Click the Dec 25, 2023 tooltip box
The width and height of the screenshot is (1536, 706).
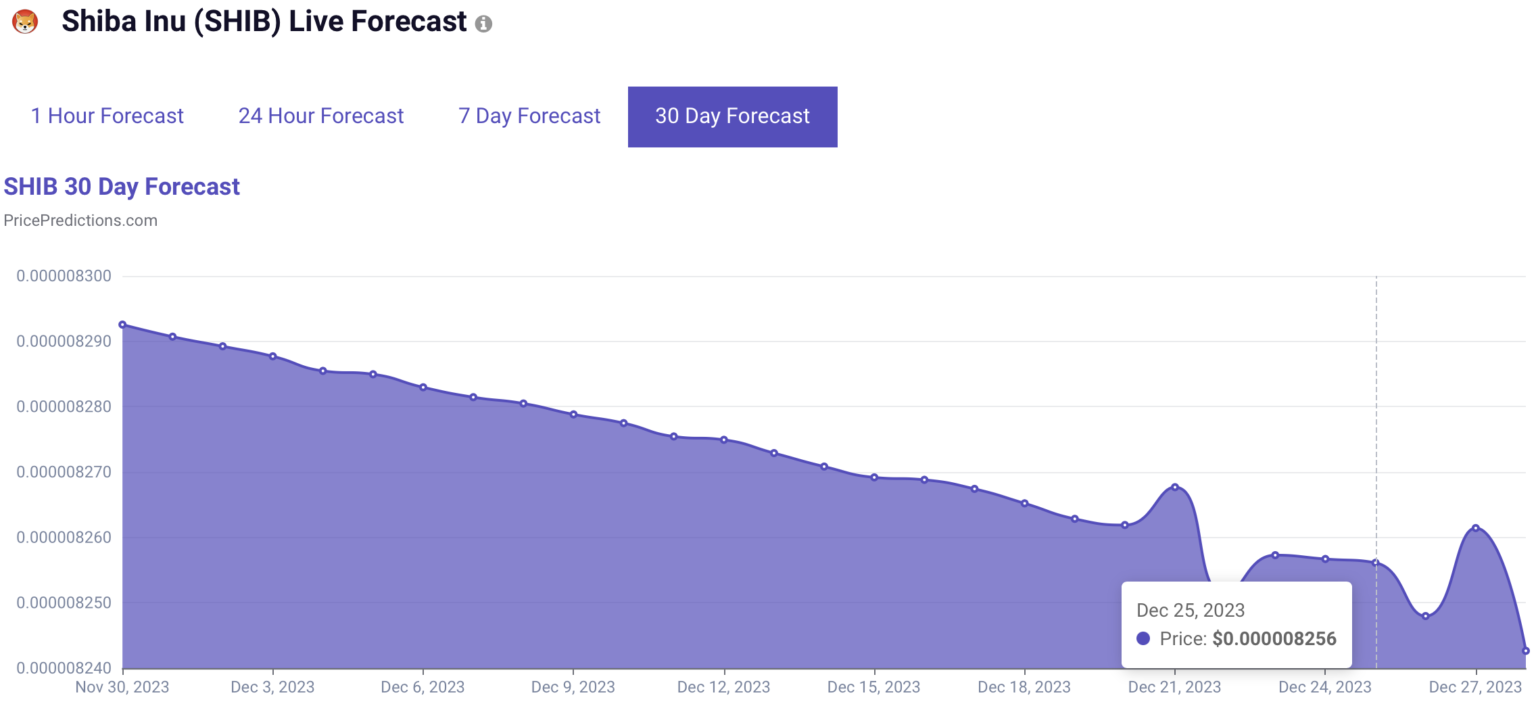pyautogui.click(x=1236, y=623)
